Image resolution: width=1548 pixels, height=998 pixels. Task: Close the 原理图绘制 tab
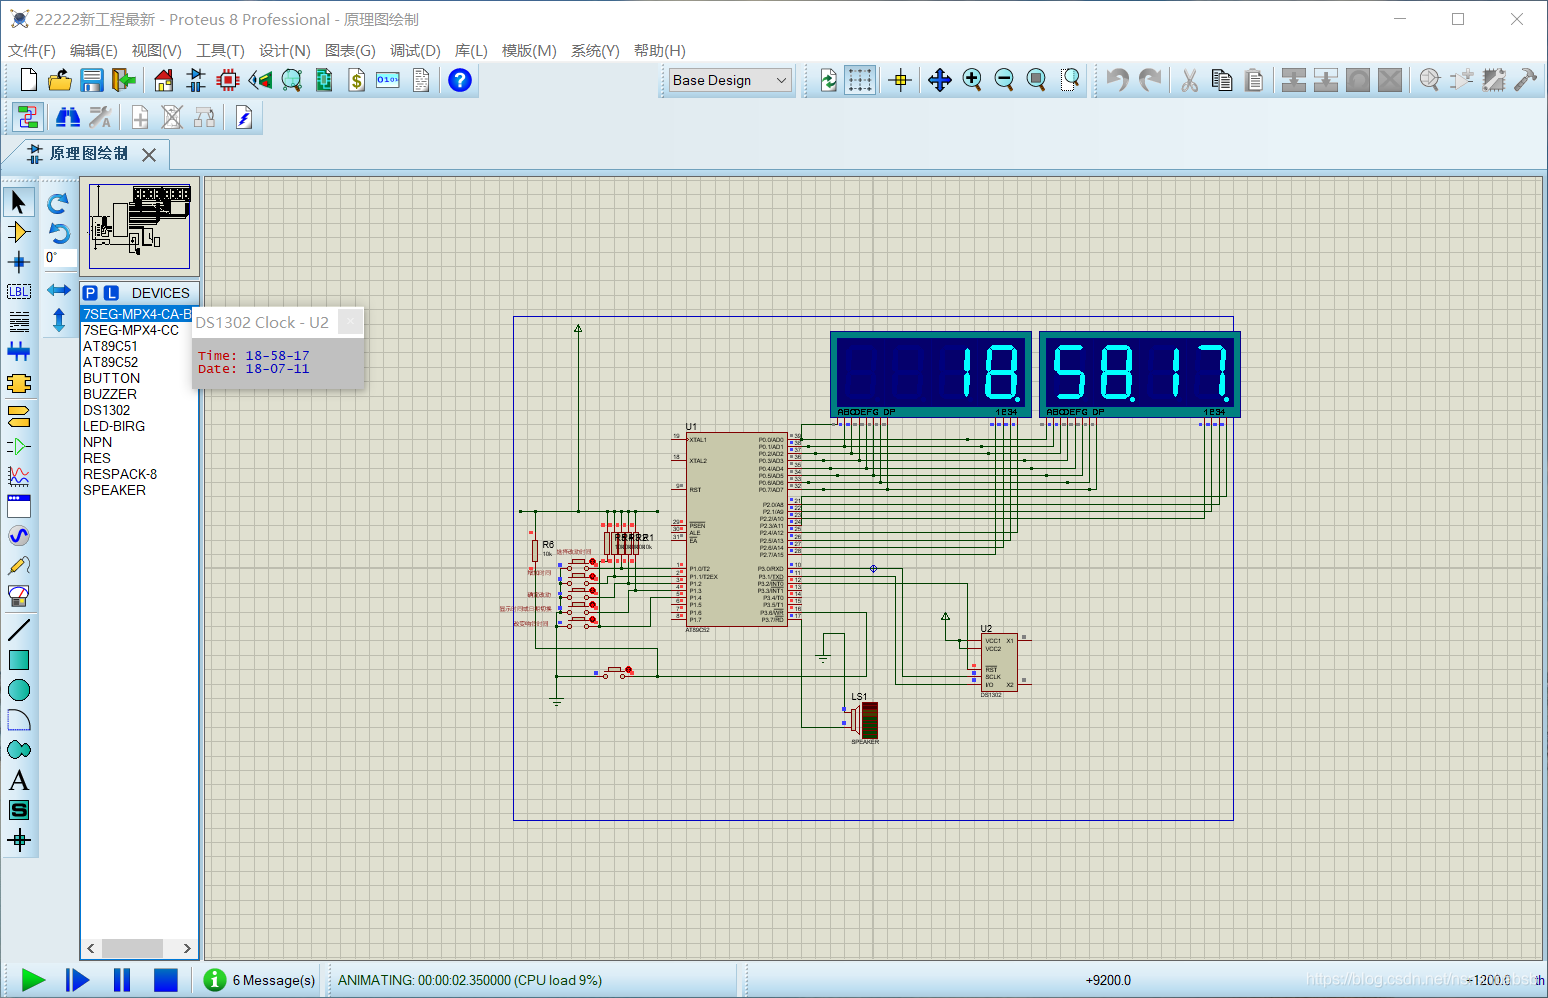tap(149, 155)
